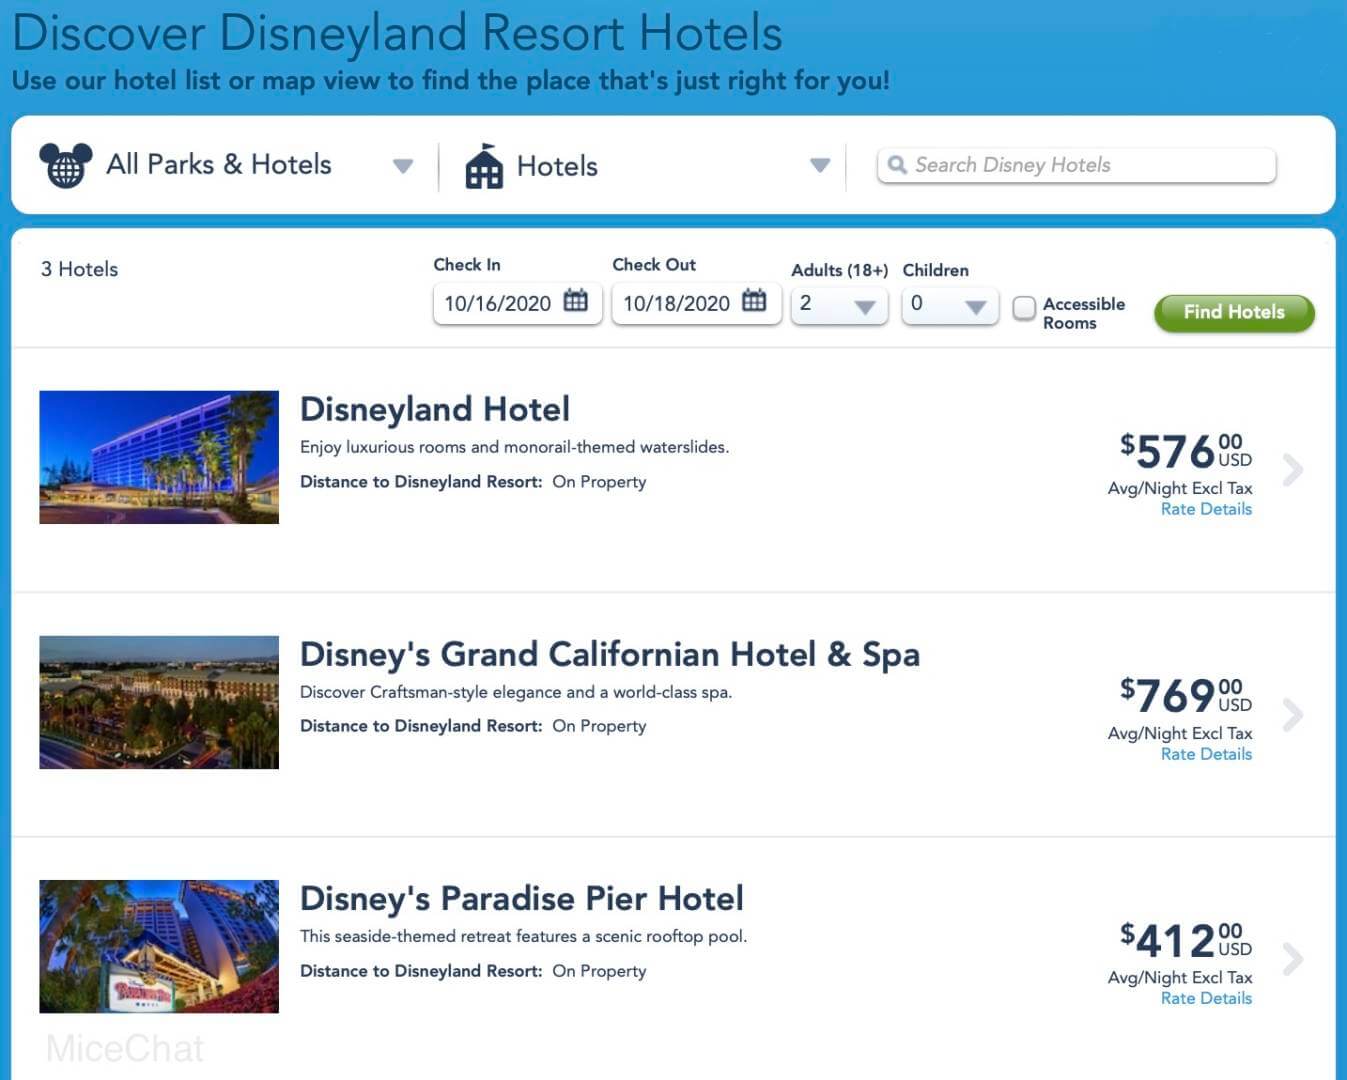Click the Paradise Pier Hotel photo thumbnail
1347x1080 pixels.
pos(159,946)
